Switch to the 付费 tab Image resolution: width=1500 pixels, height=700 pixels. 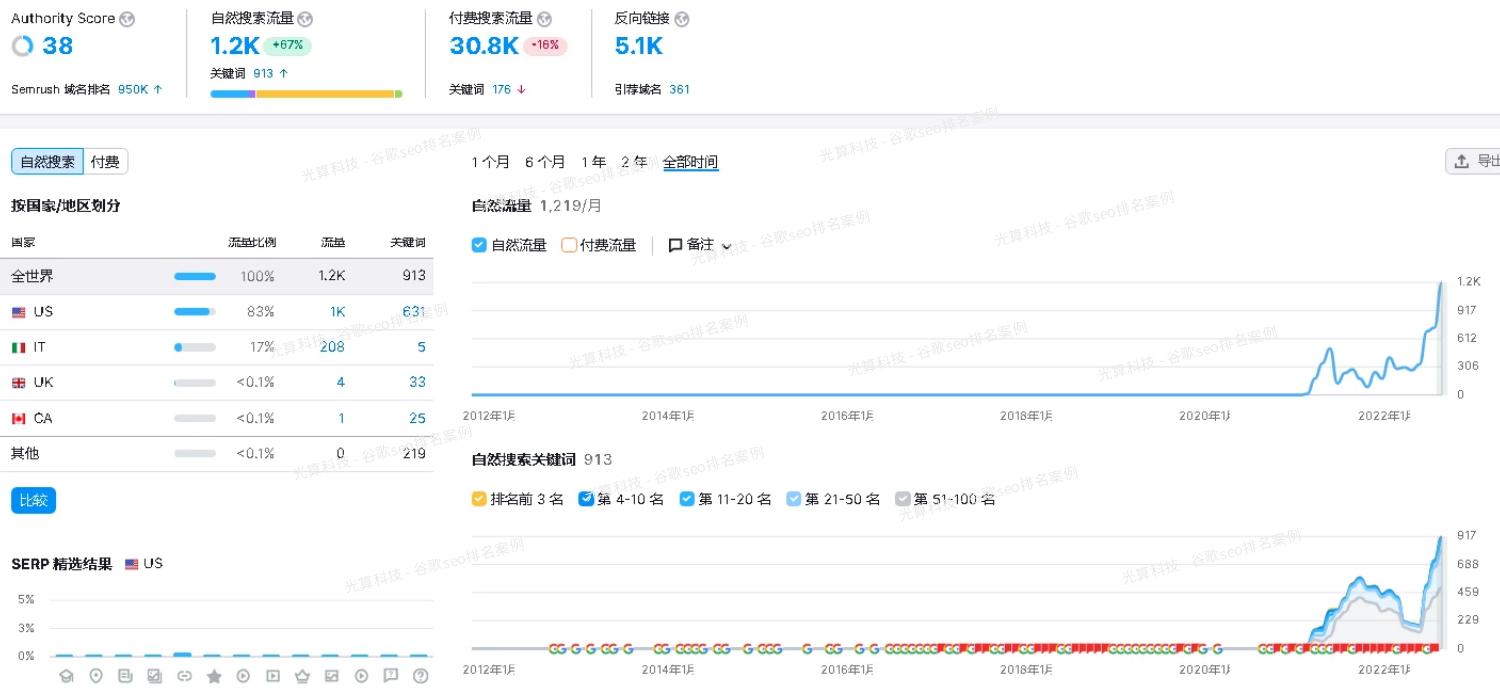[105, 160]
